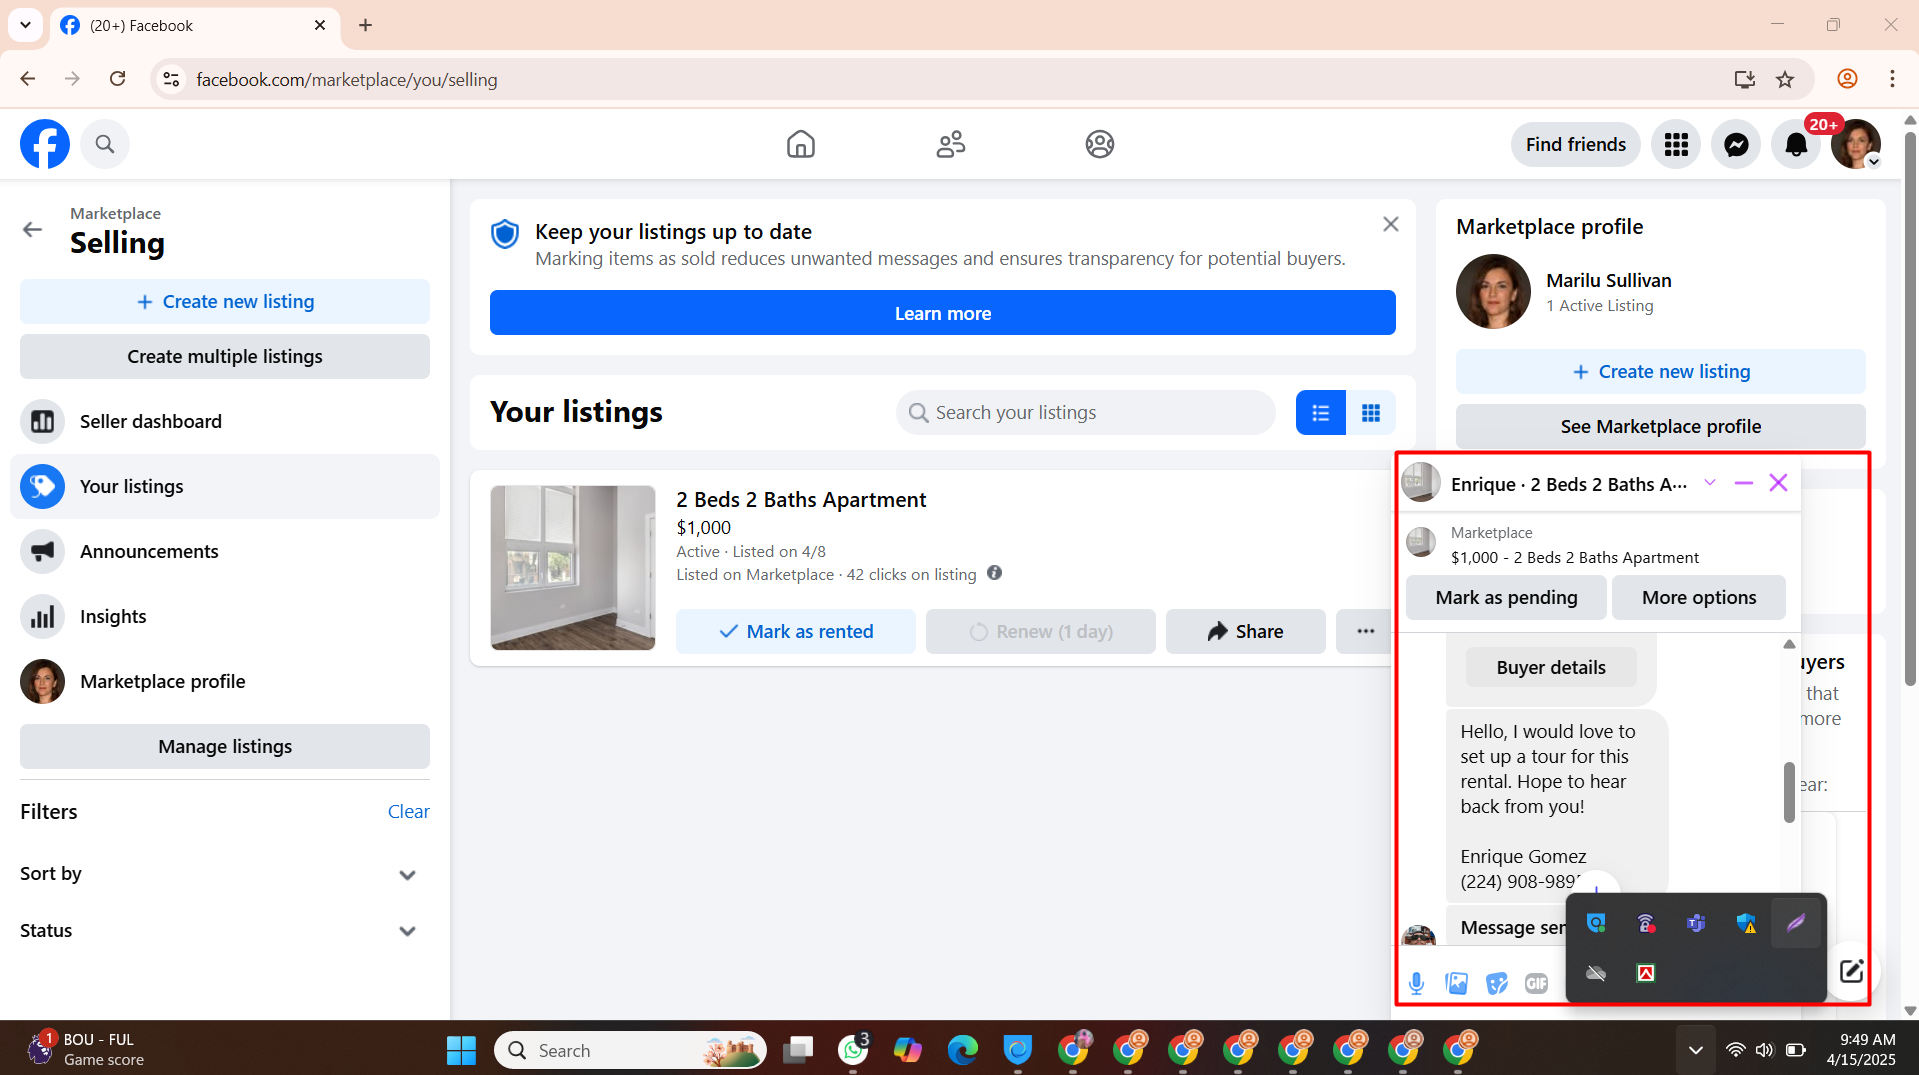Viewport: 1919px width, 1075px height.
Task: Click the Manage listings button
Action: pos(225,746)
